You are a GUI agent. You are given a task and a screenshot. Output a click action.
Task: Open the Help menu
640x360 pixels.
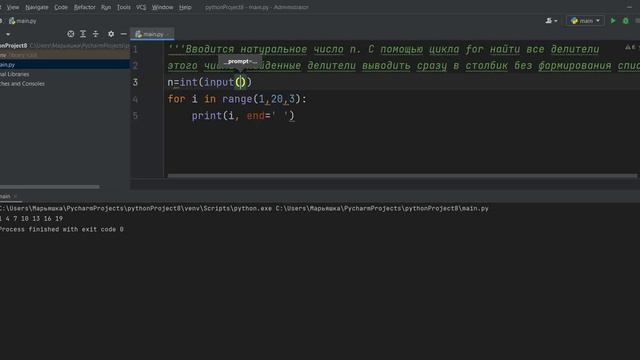tap(185, 7)
